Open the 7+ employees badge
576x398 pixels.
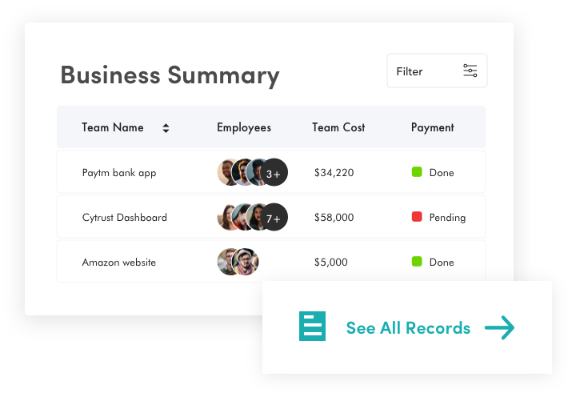click(x=274, y=217)
